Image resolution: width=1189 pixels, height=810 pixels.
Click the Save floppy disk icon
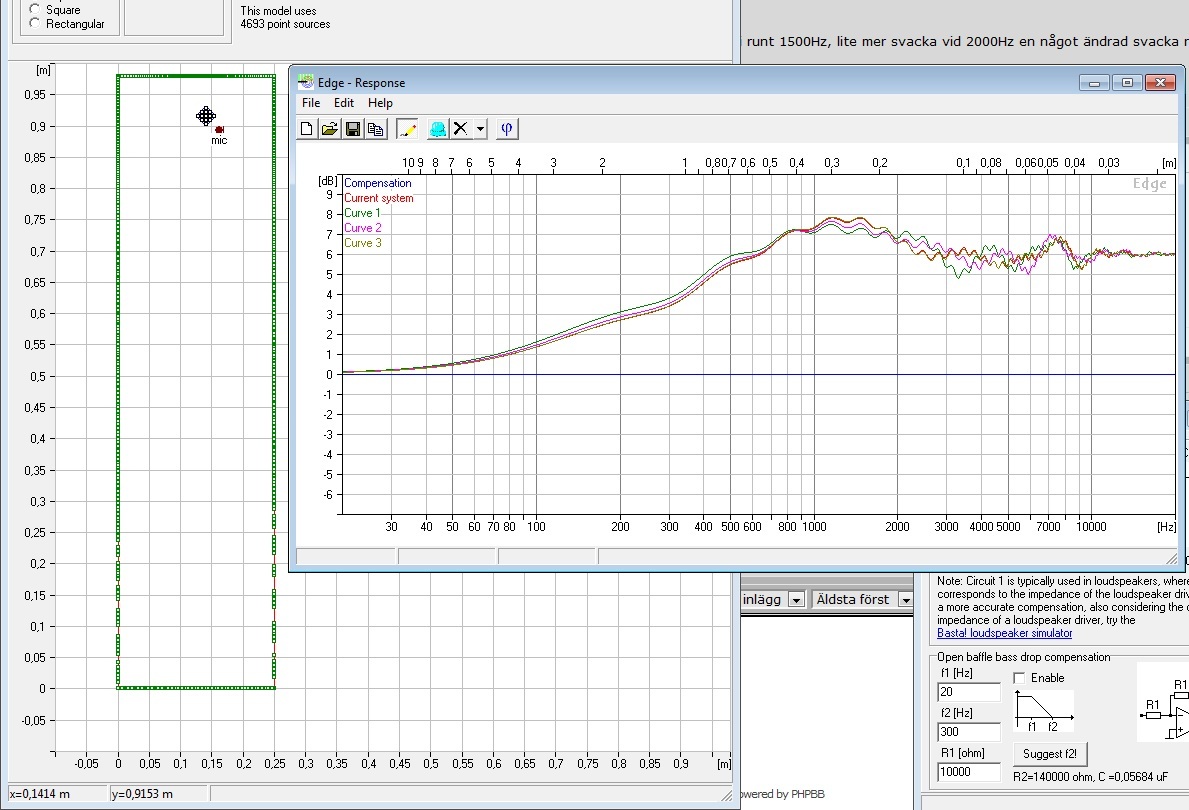352,129
